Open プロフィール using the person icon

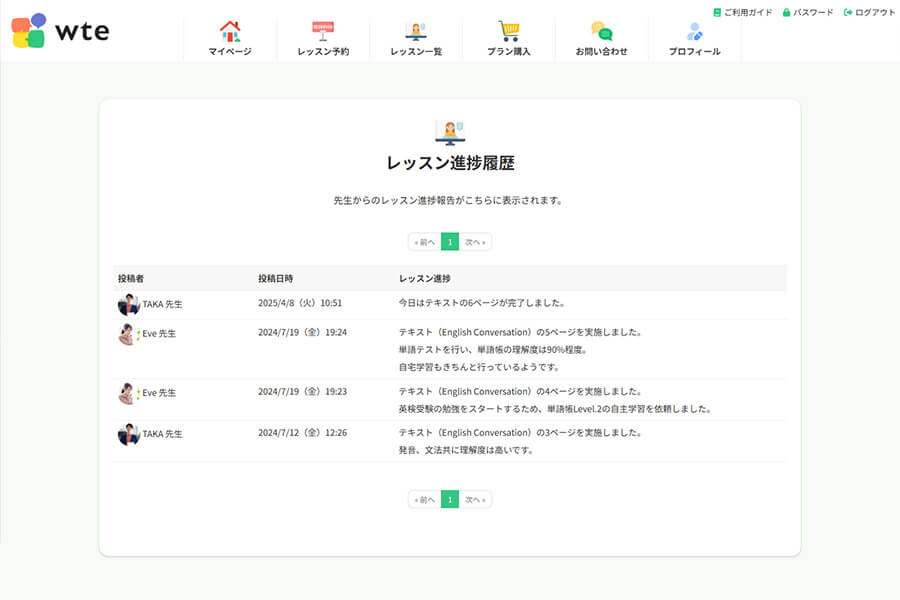(x=693, y=28)
